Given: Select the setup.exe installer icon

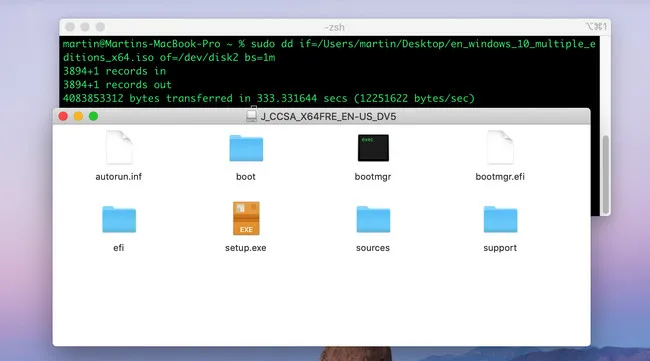Looking at the screenshot, I should click(x=246, y=218).
